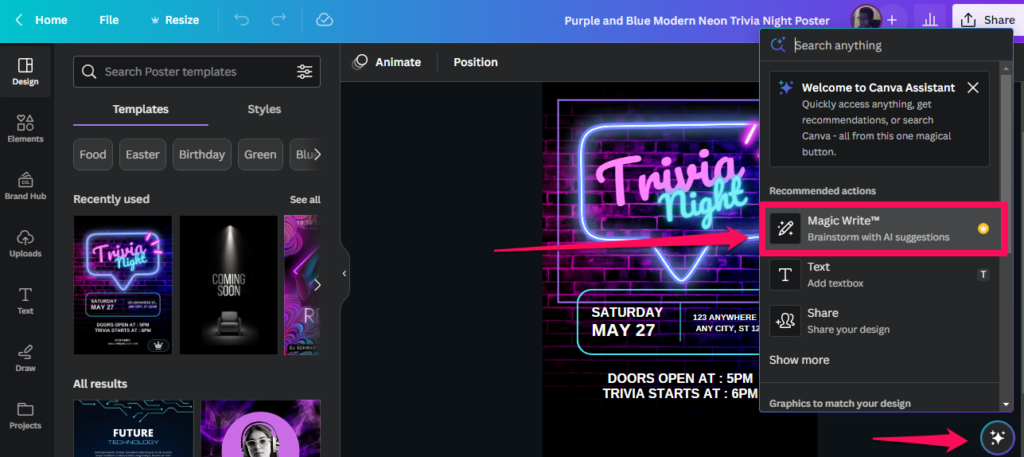Select the Green category chip
This screenshot has height=457, width=1024.
click(x=261, y=155)
